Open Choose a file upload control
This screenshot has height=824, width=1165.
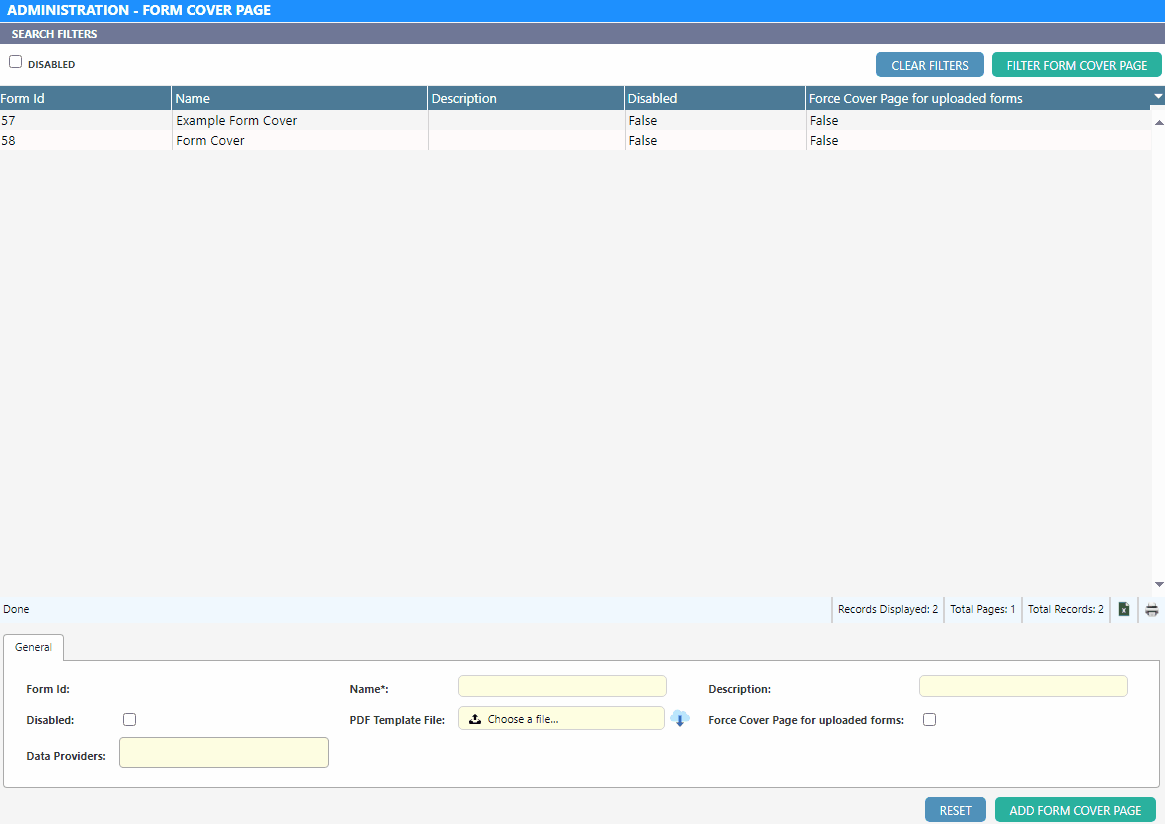[561, 719]
